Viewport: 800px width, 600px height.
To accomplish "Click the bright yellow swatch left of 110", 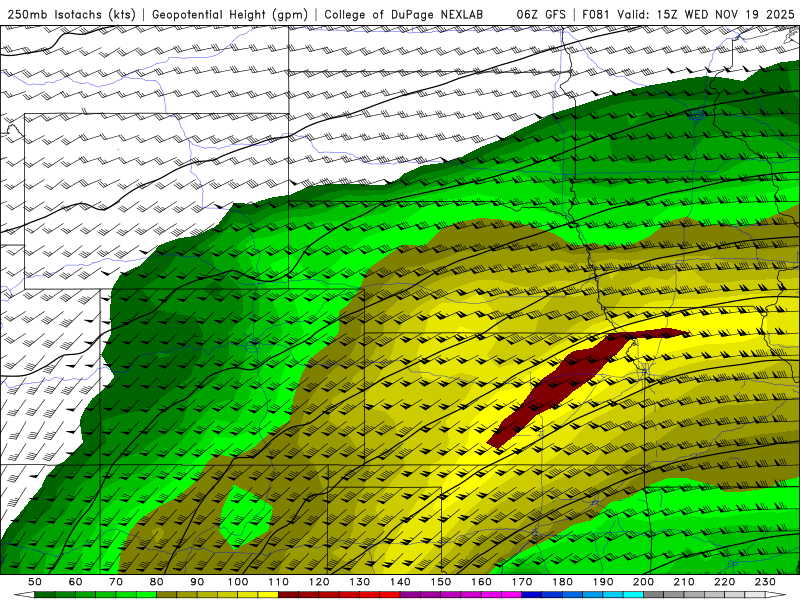I will 268,594.
